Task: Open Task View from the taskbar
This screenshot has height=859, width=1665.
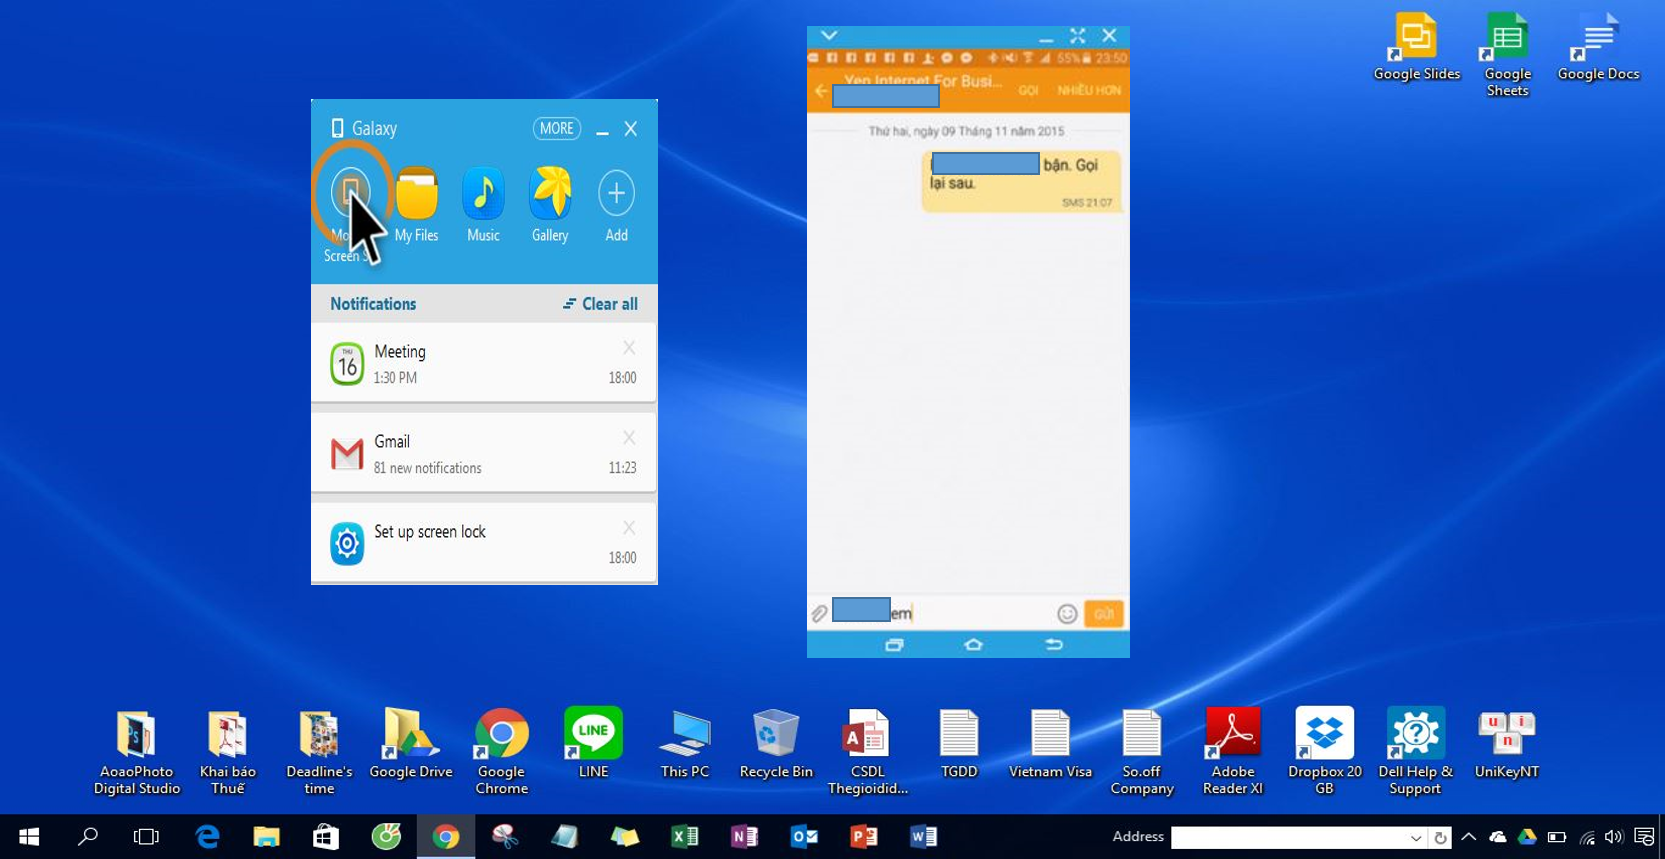Action: tap(146, 837)
